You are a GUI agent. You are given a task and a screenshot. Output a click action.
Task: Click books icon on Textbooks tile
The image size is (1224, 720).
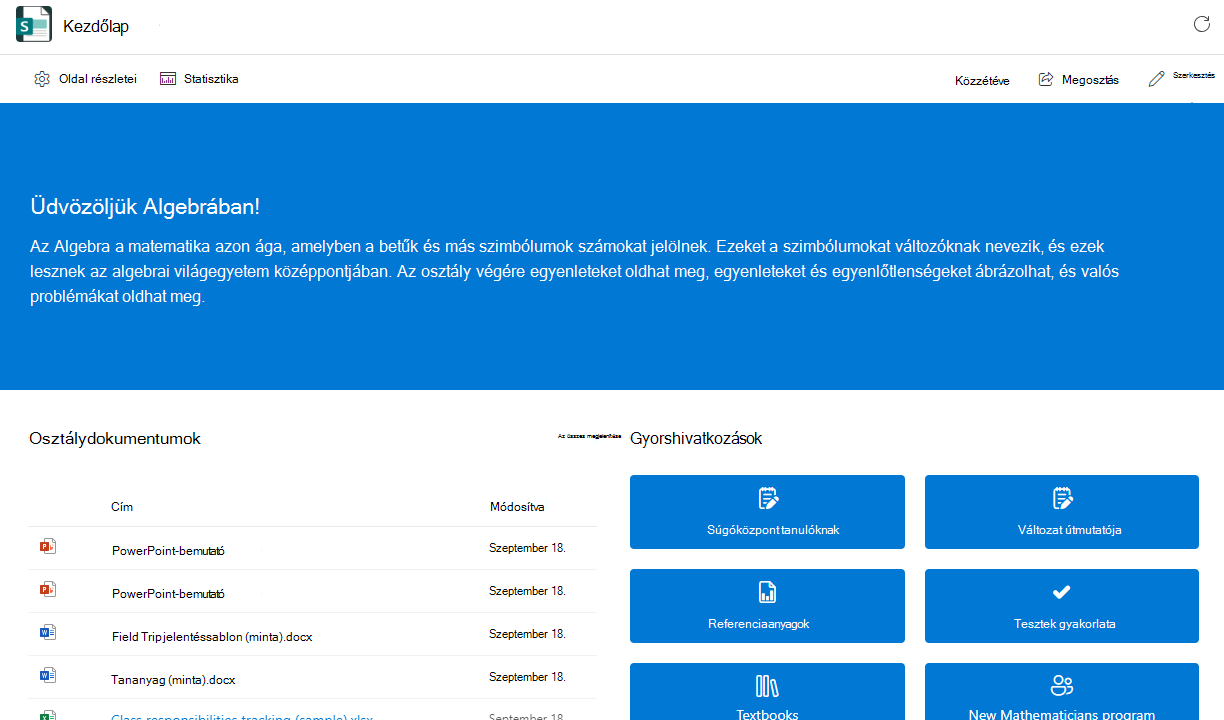767,686
